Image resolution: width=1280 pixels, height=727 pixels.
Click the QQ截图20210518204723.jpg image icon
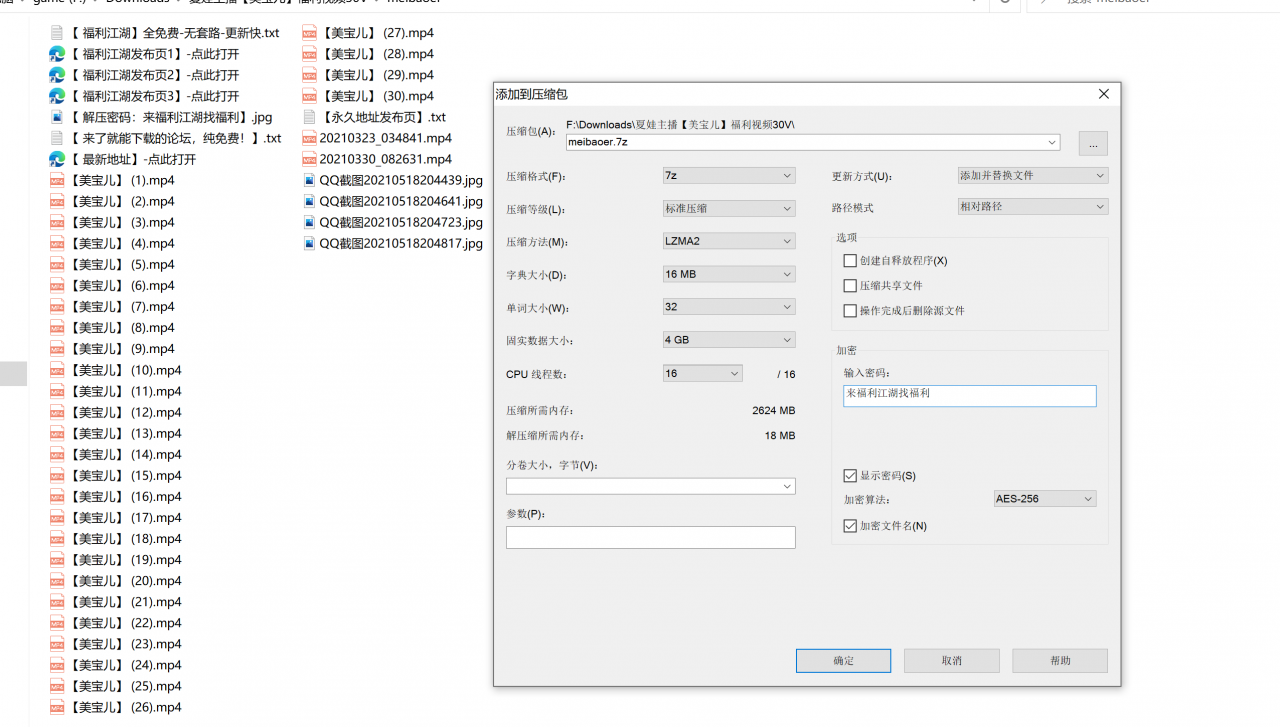[309, 222]
